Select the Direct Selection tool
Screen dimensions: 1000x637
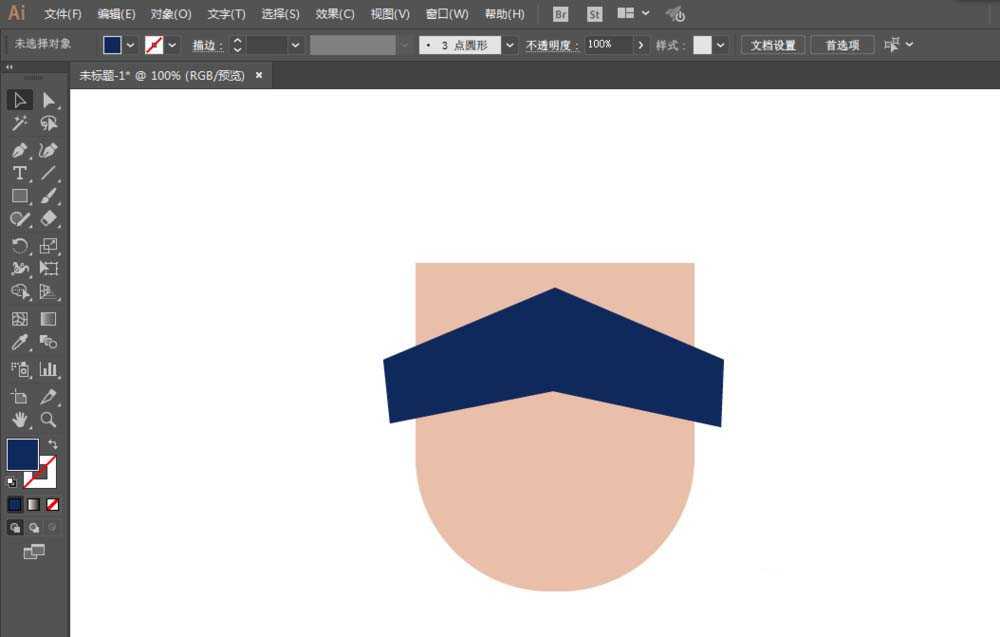(x=48, y=100)
